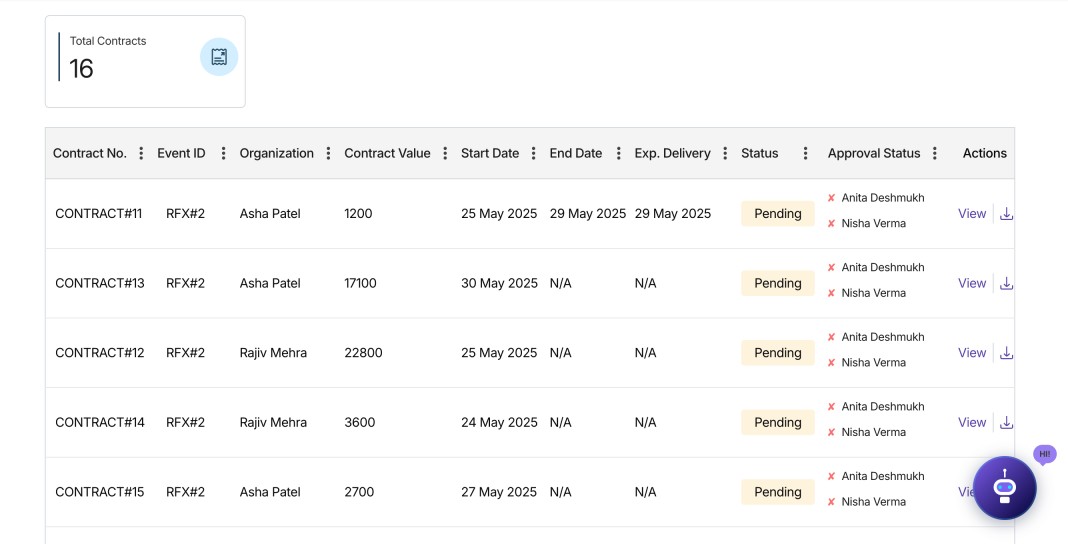The height and width of the screenshot is (544, 1068).
Task: Click Total Contracts count 16
Action: click(81, 69)
